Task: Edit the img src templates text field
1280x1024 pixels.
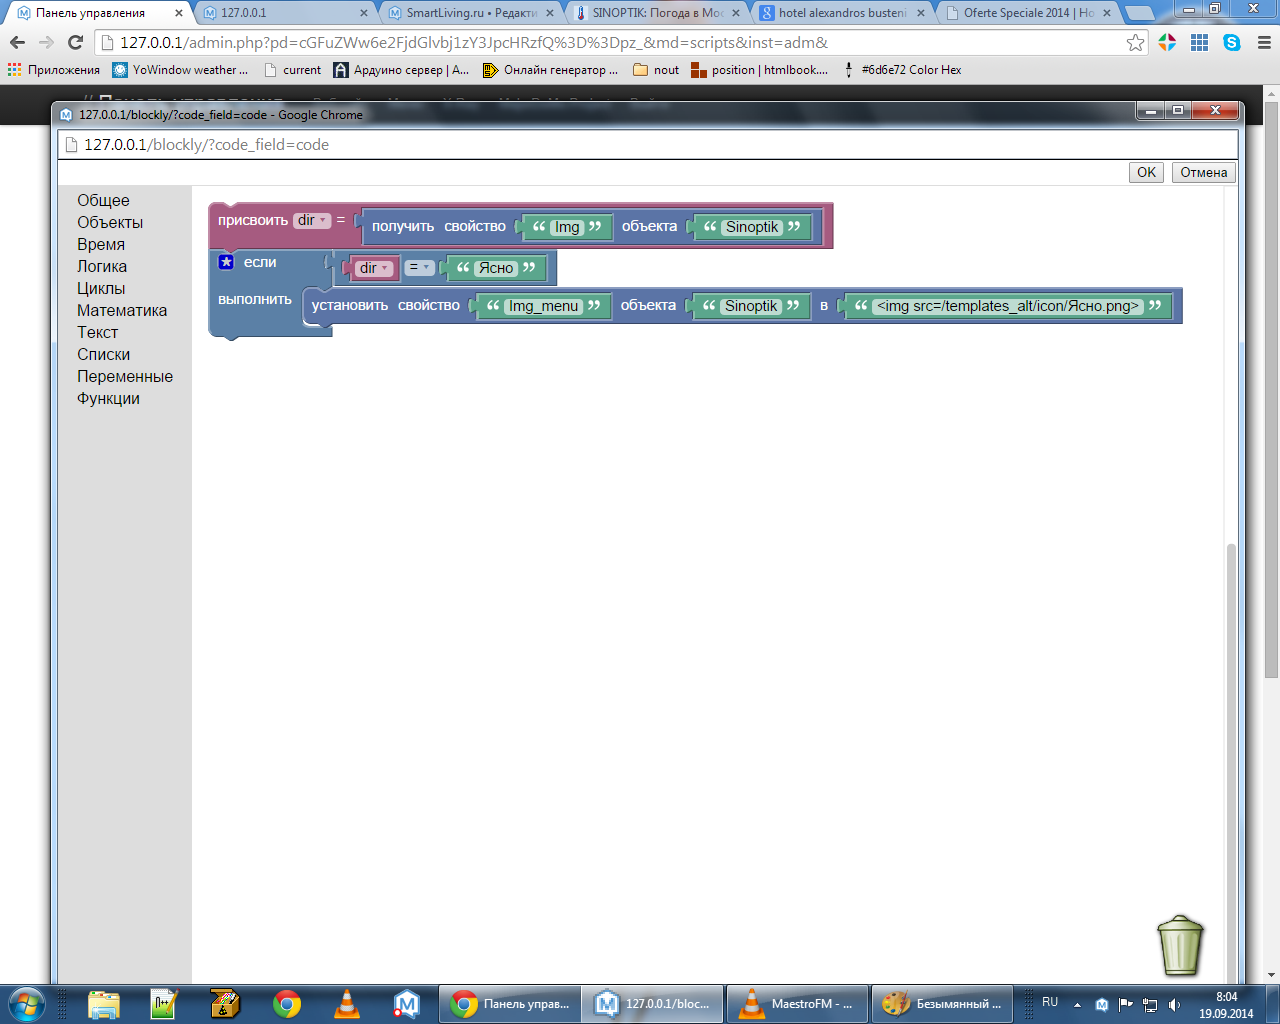Action: click(1008, 306)
